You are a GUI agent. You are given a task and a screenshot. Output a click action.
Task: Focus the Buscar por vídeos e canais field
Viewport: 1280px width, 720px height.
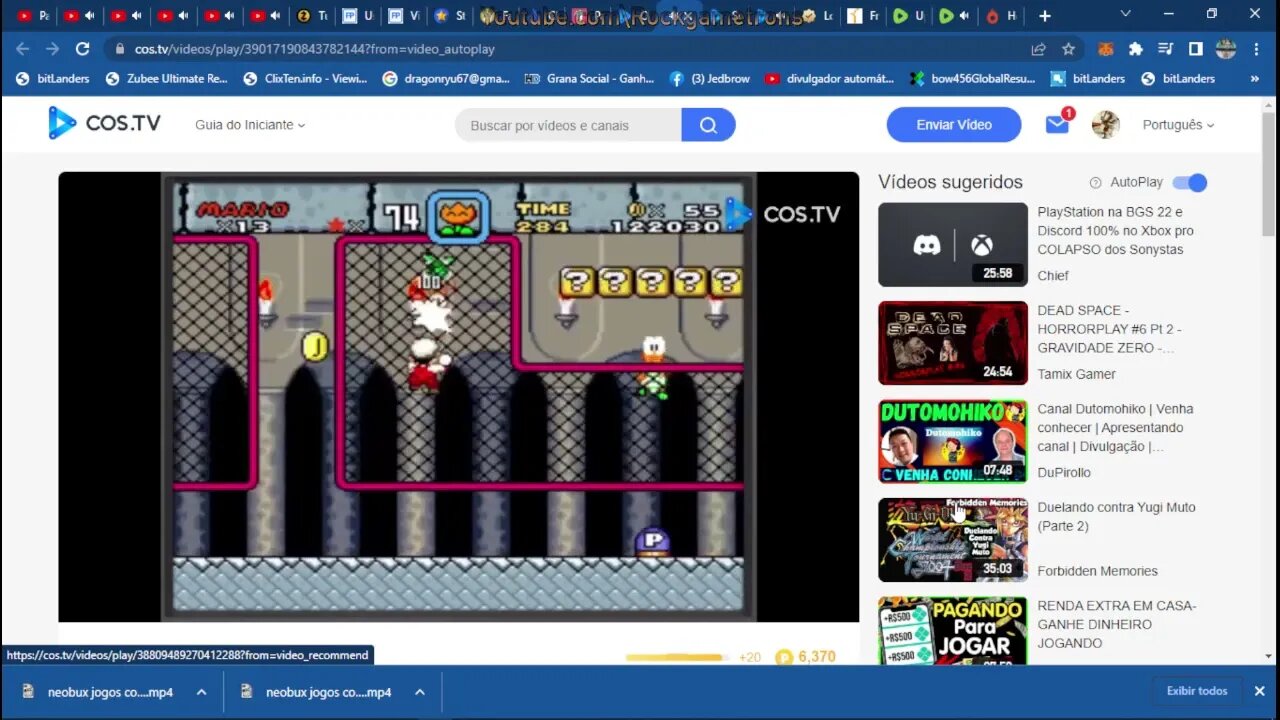568,125
